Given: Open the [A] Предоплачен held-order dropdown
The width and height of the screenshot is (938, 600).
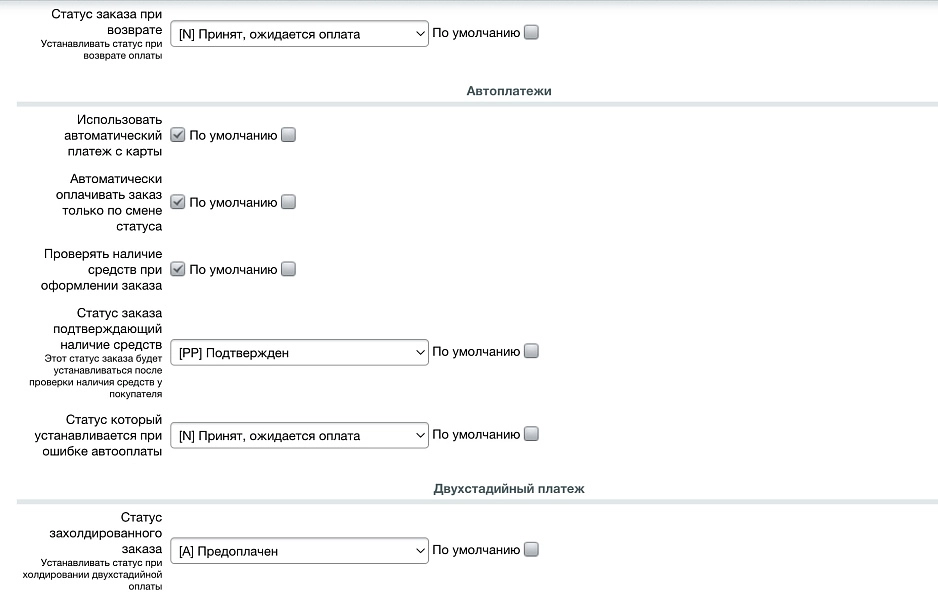Looking at the screenshot, I should coord(299,551).
